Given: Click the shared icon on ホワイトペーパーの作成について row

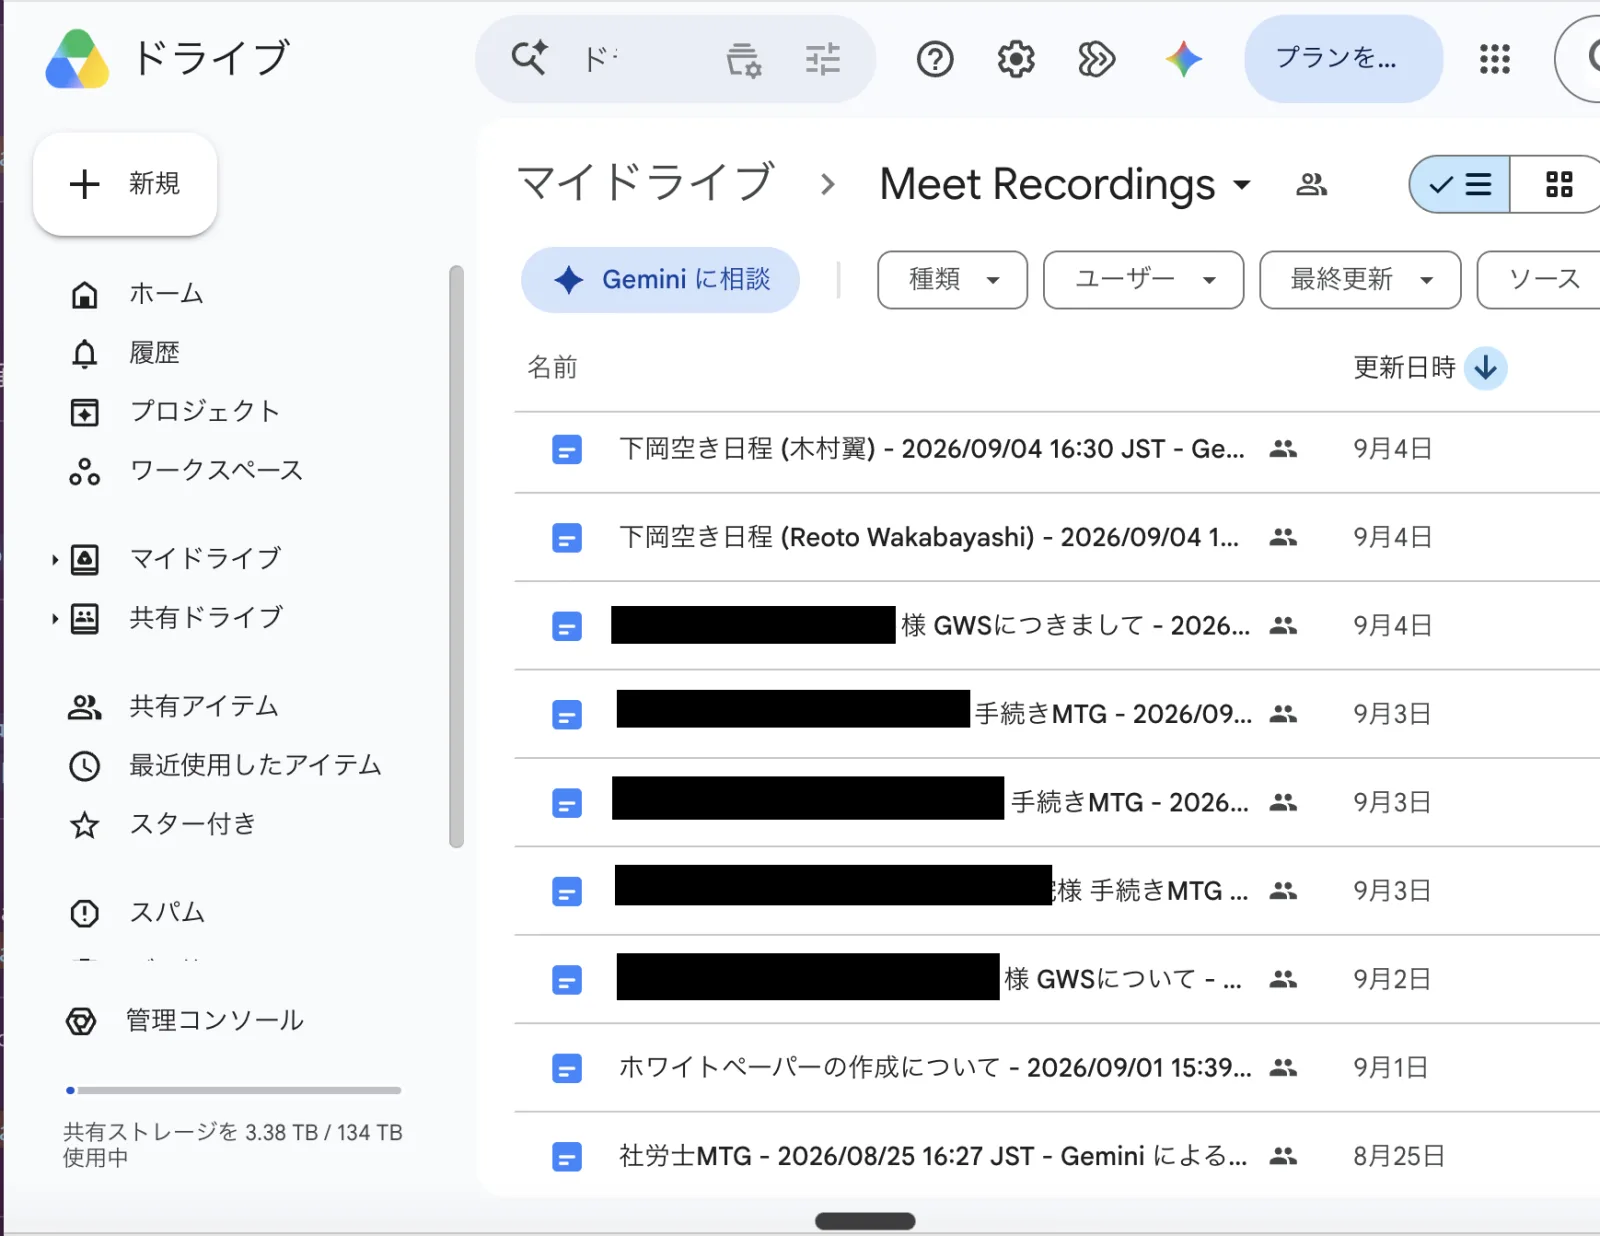Looking at the screenshot, I should tap(1283, 1067).
